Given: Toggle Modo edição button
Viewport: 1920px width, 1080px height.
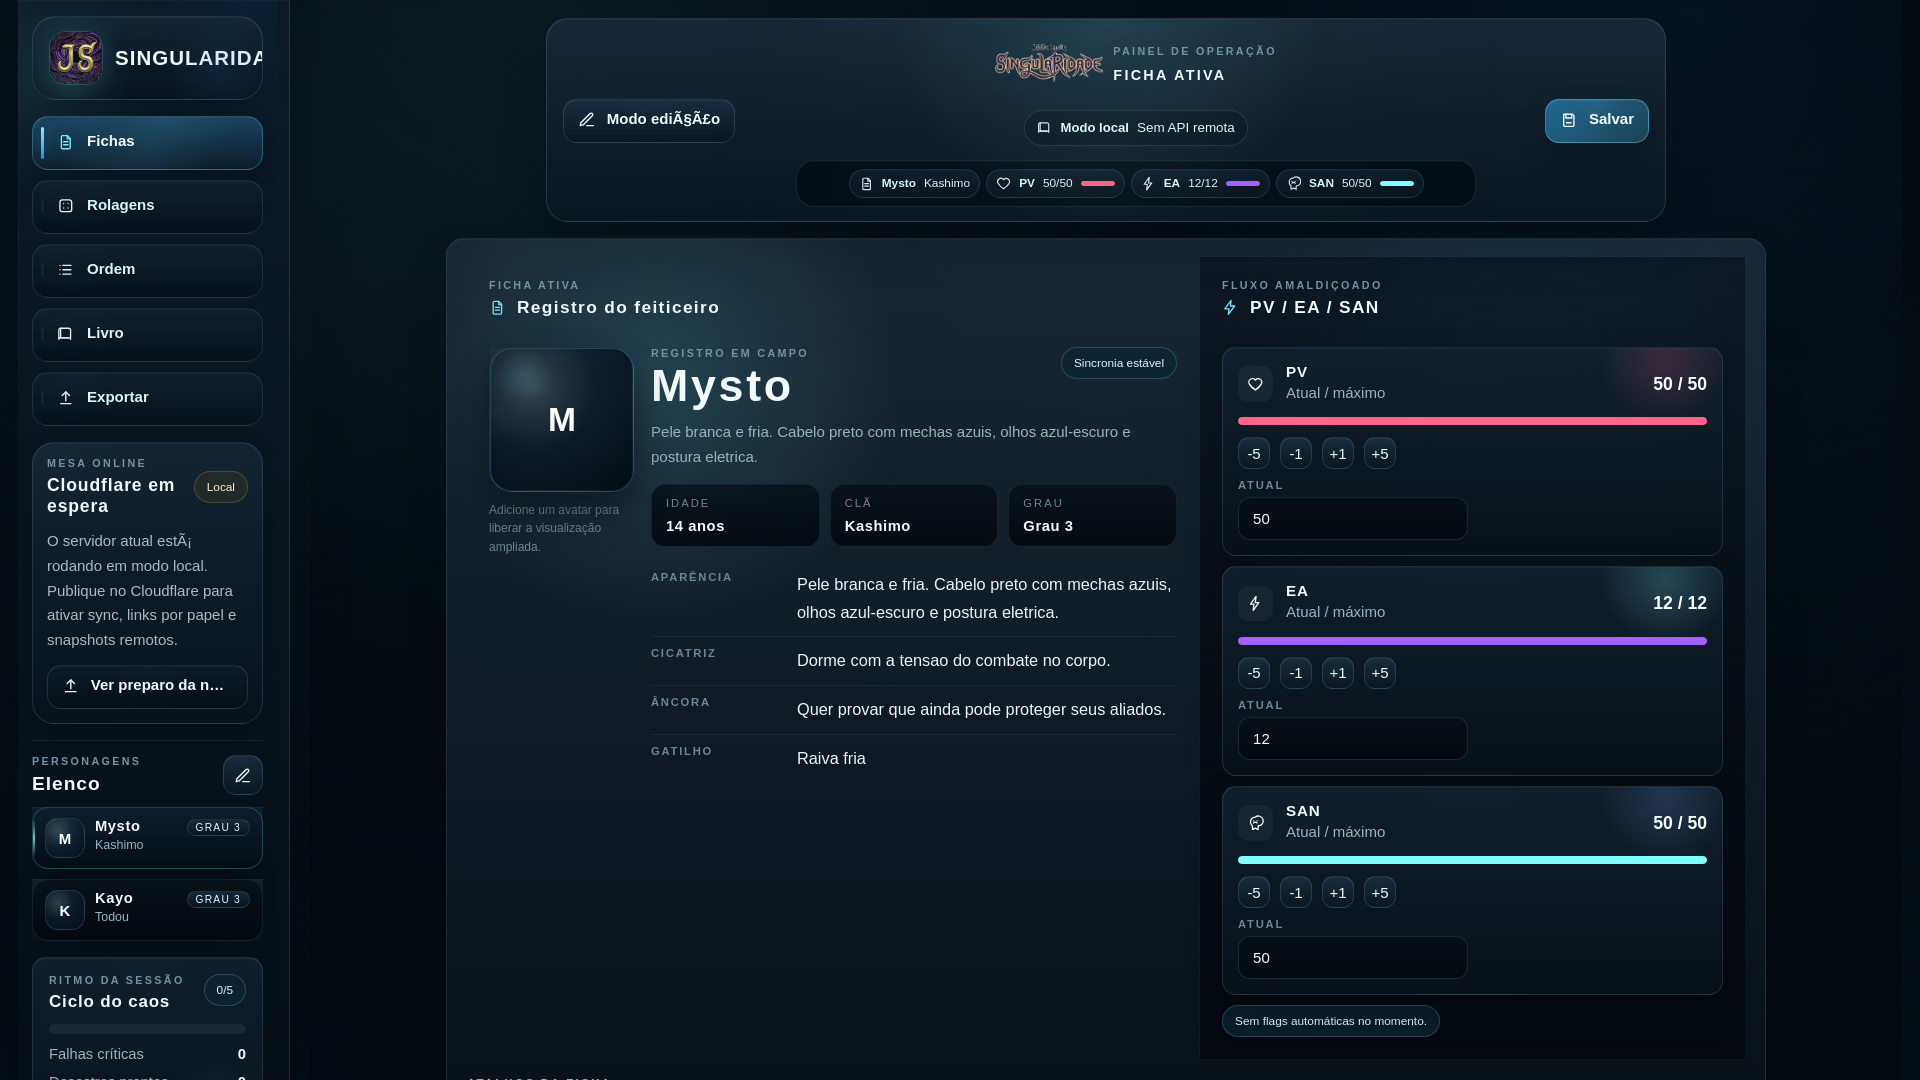Looking at the screenshot, I should [649, 120].
